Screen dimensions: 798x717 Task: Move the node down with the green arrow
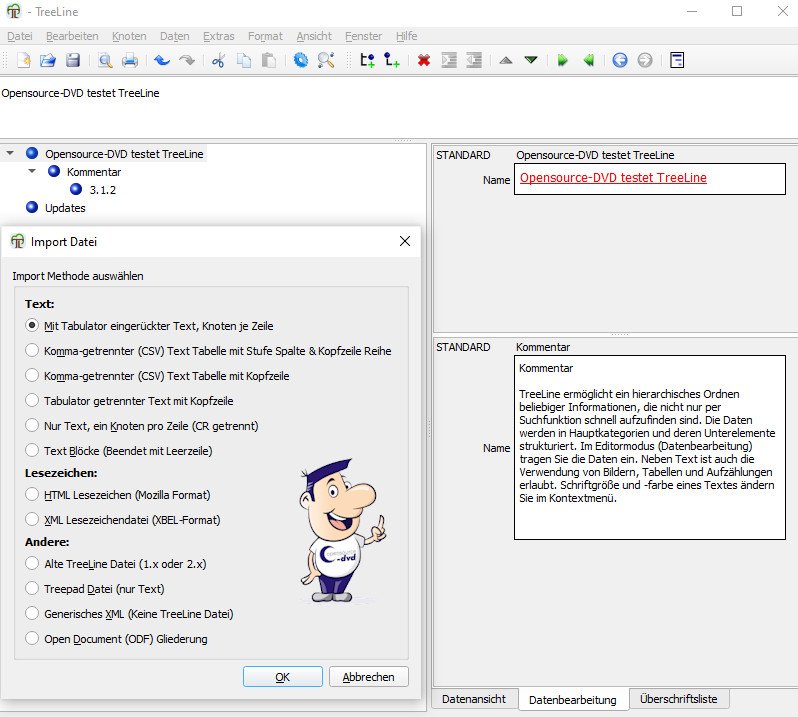(x=531, y=60)
